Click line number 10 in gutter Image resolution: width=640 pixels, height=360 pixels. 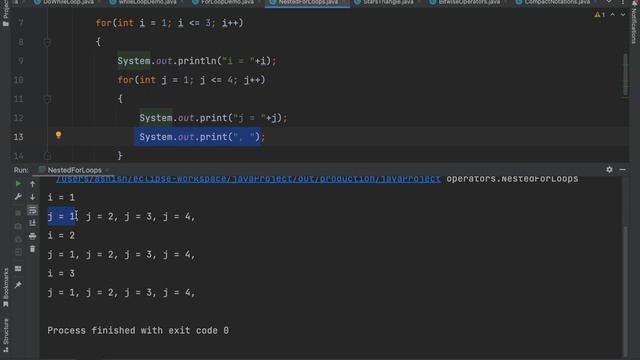click(x=18, y=80)
